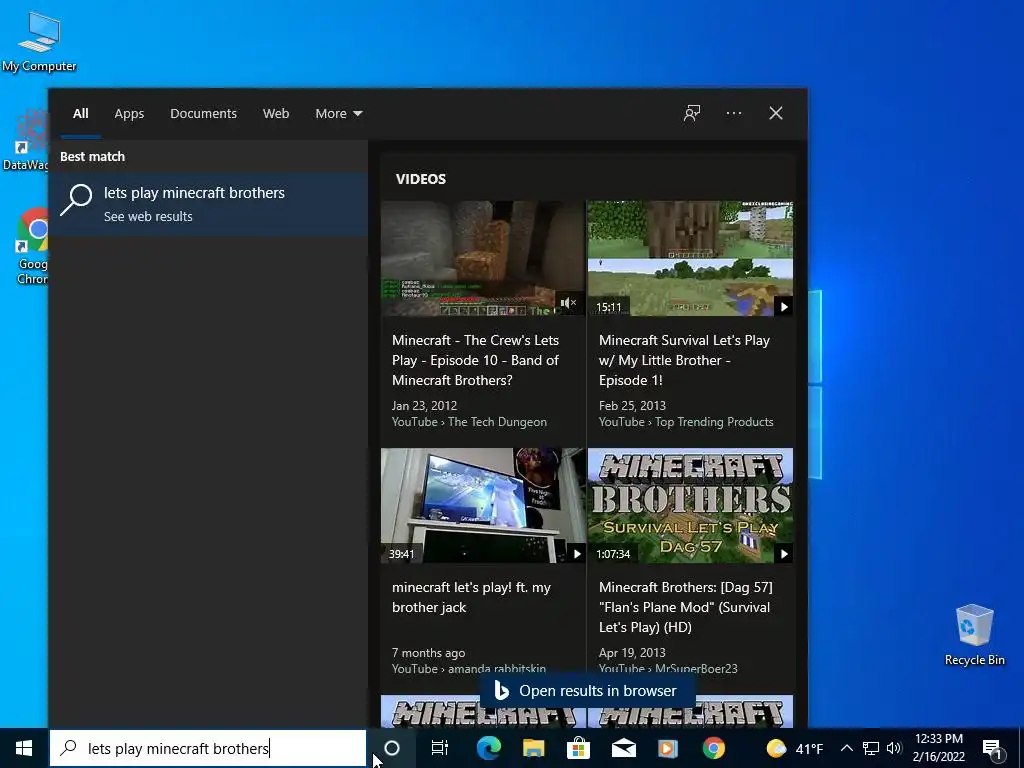Click the magnifier icon in taskbar search box
1024x768 pixels.
(x=68, y=748)
